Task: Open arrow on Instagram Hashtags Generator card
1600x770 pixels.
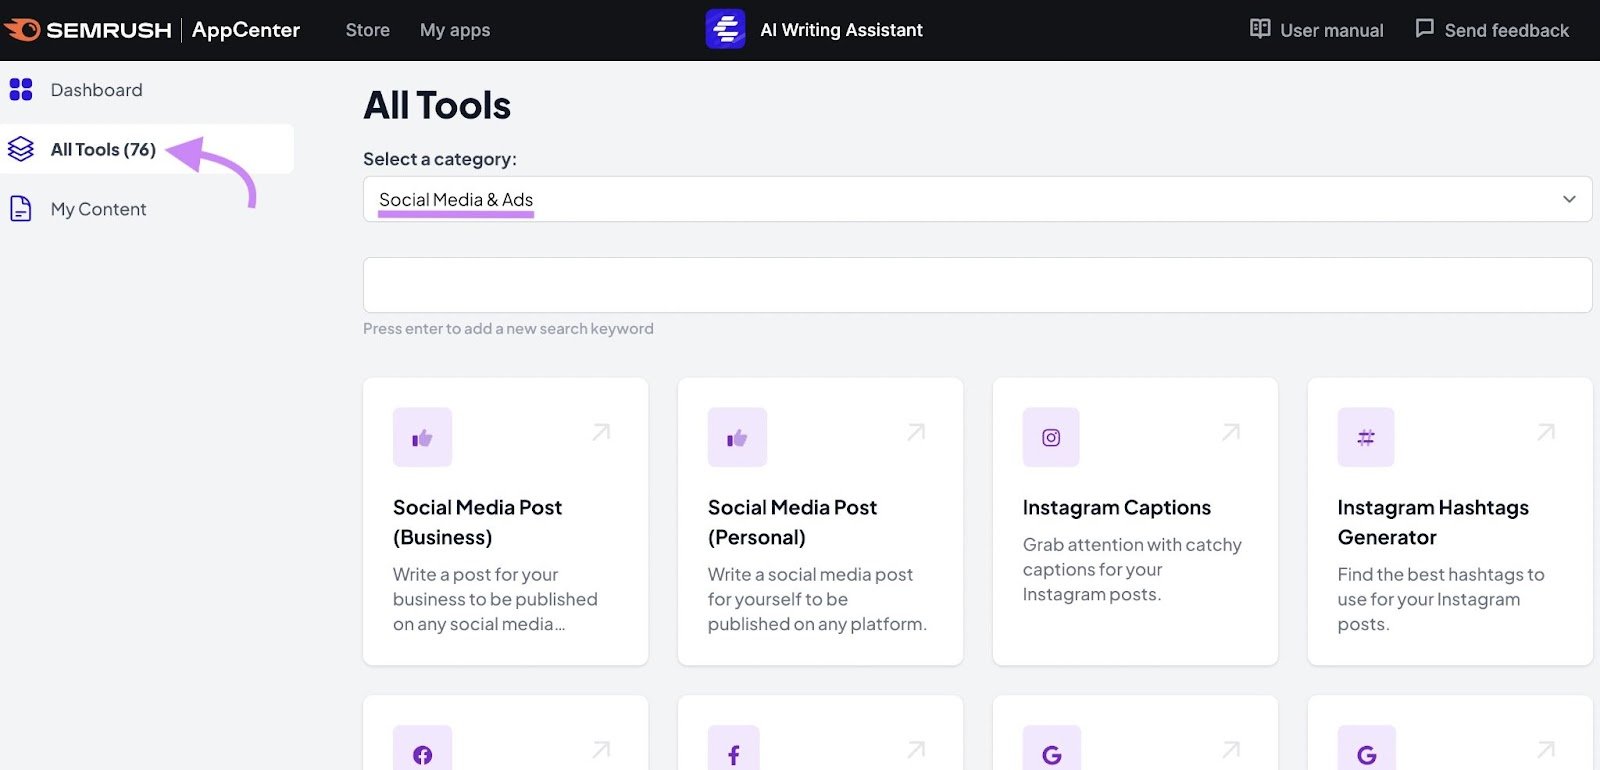Action: click(x=1546, y=432)
